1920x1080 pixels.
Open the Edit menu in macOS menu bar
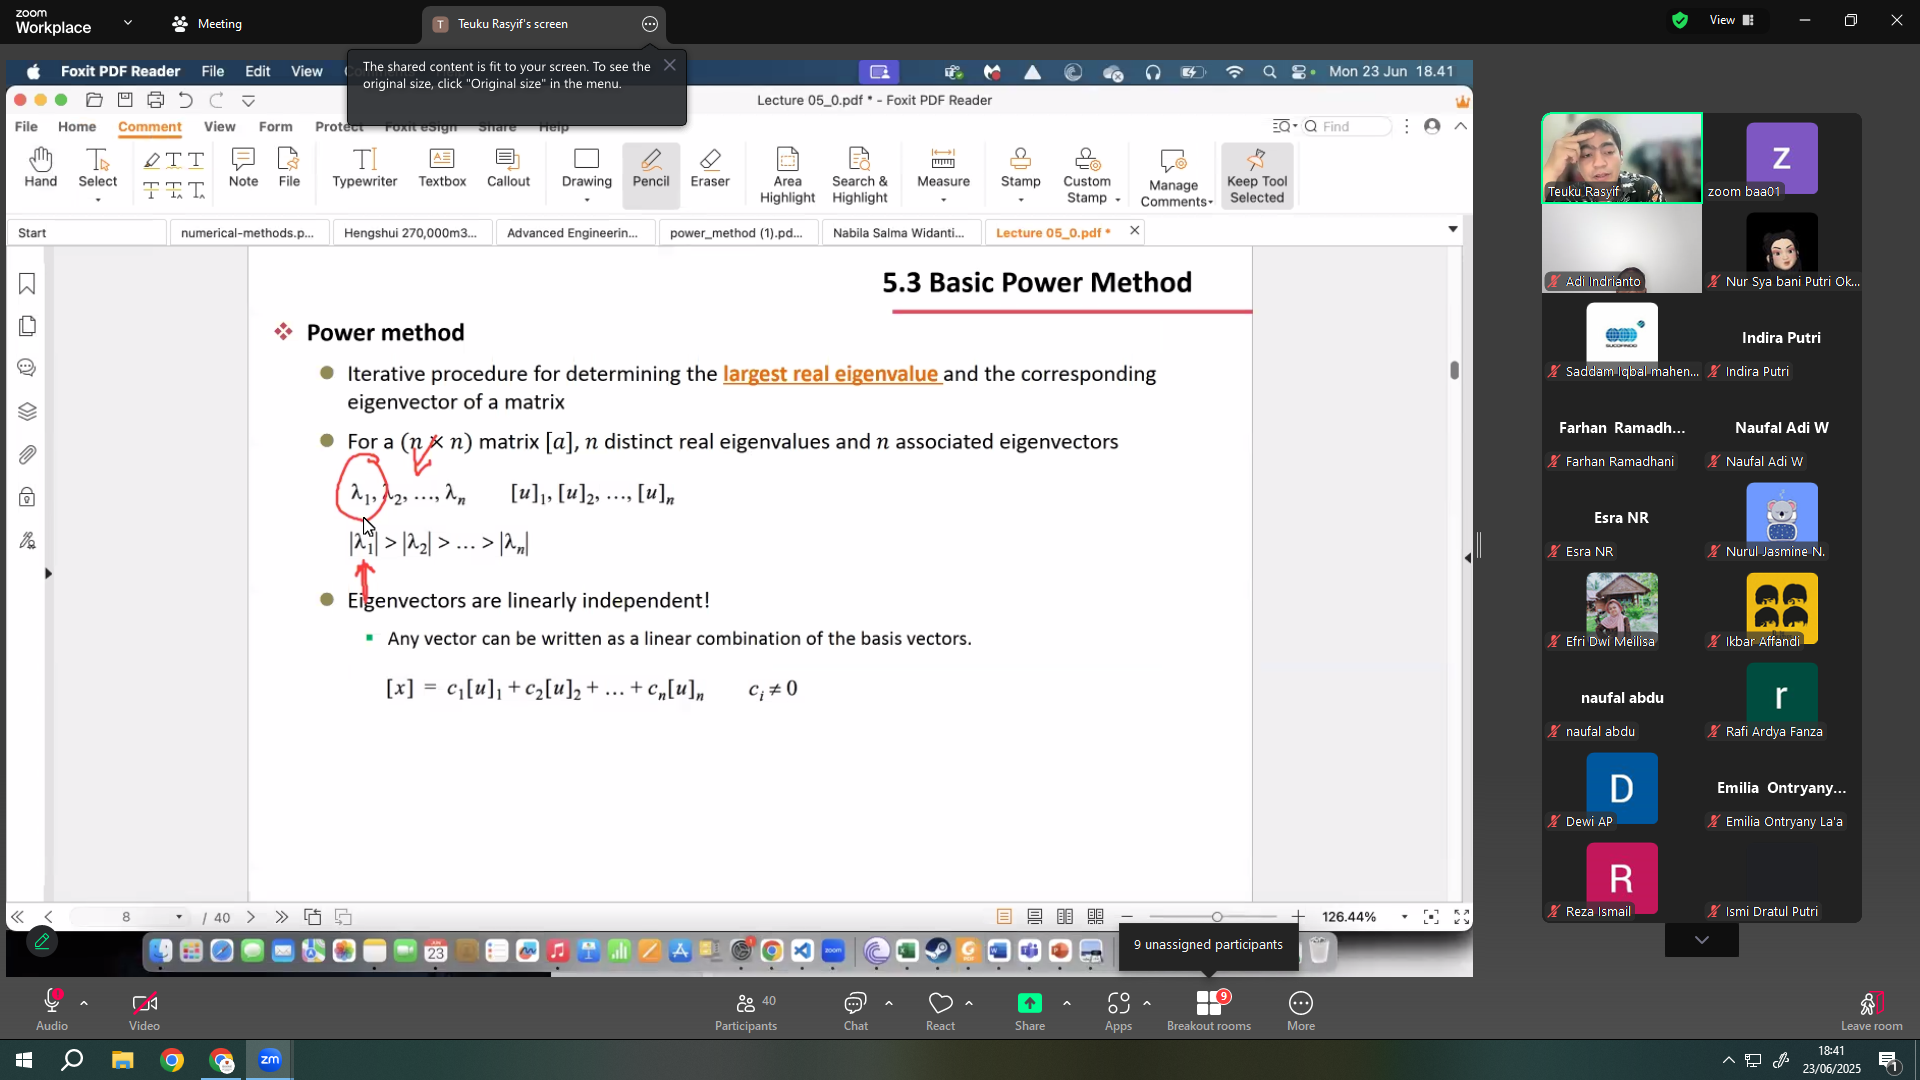(258, 71)
